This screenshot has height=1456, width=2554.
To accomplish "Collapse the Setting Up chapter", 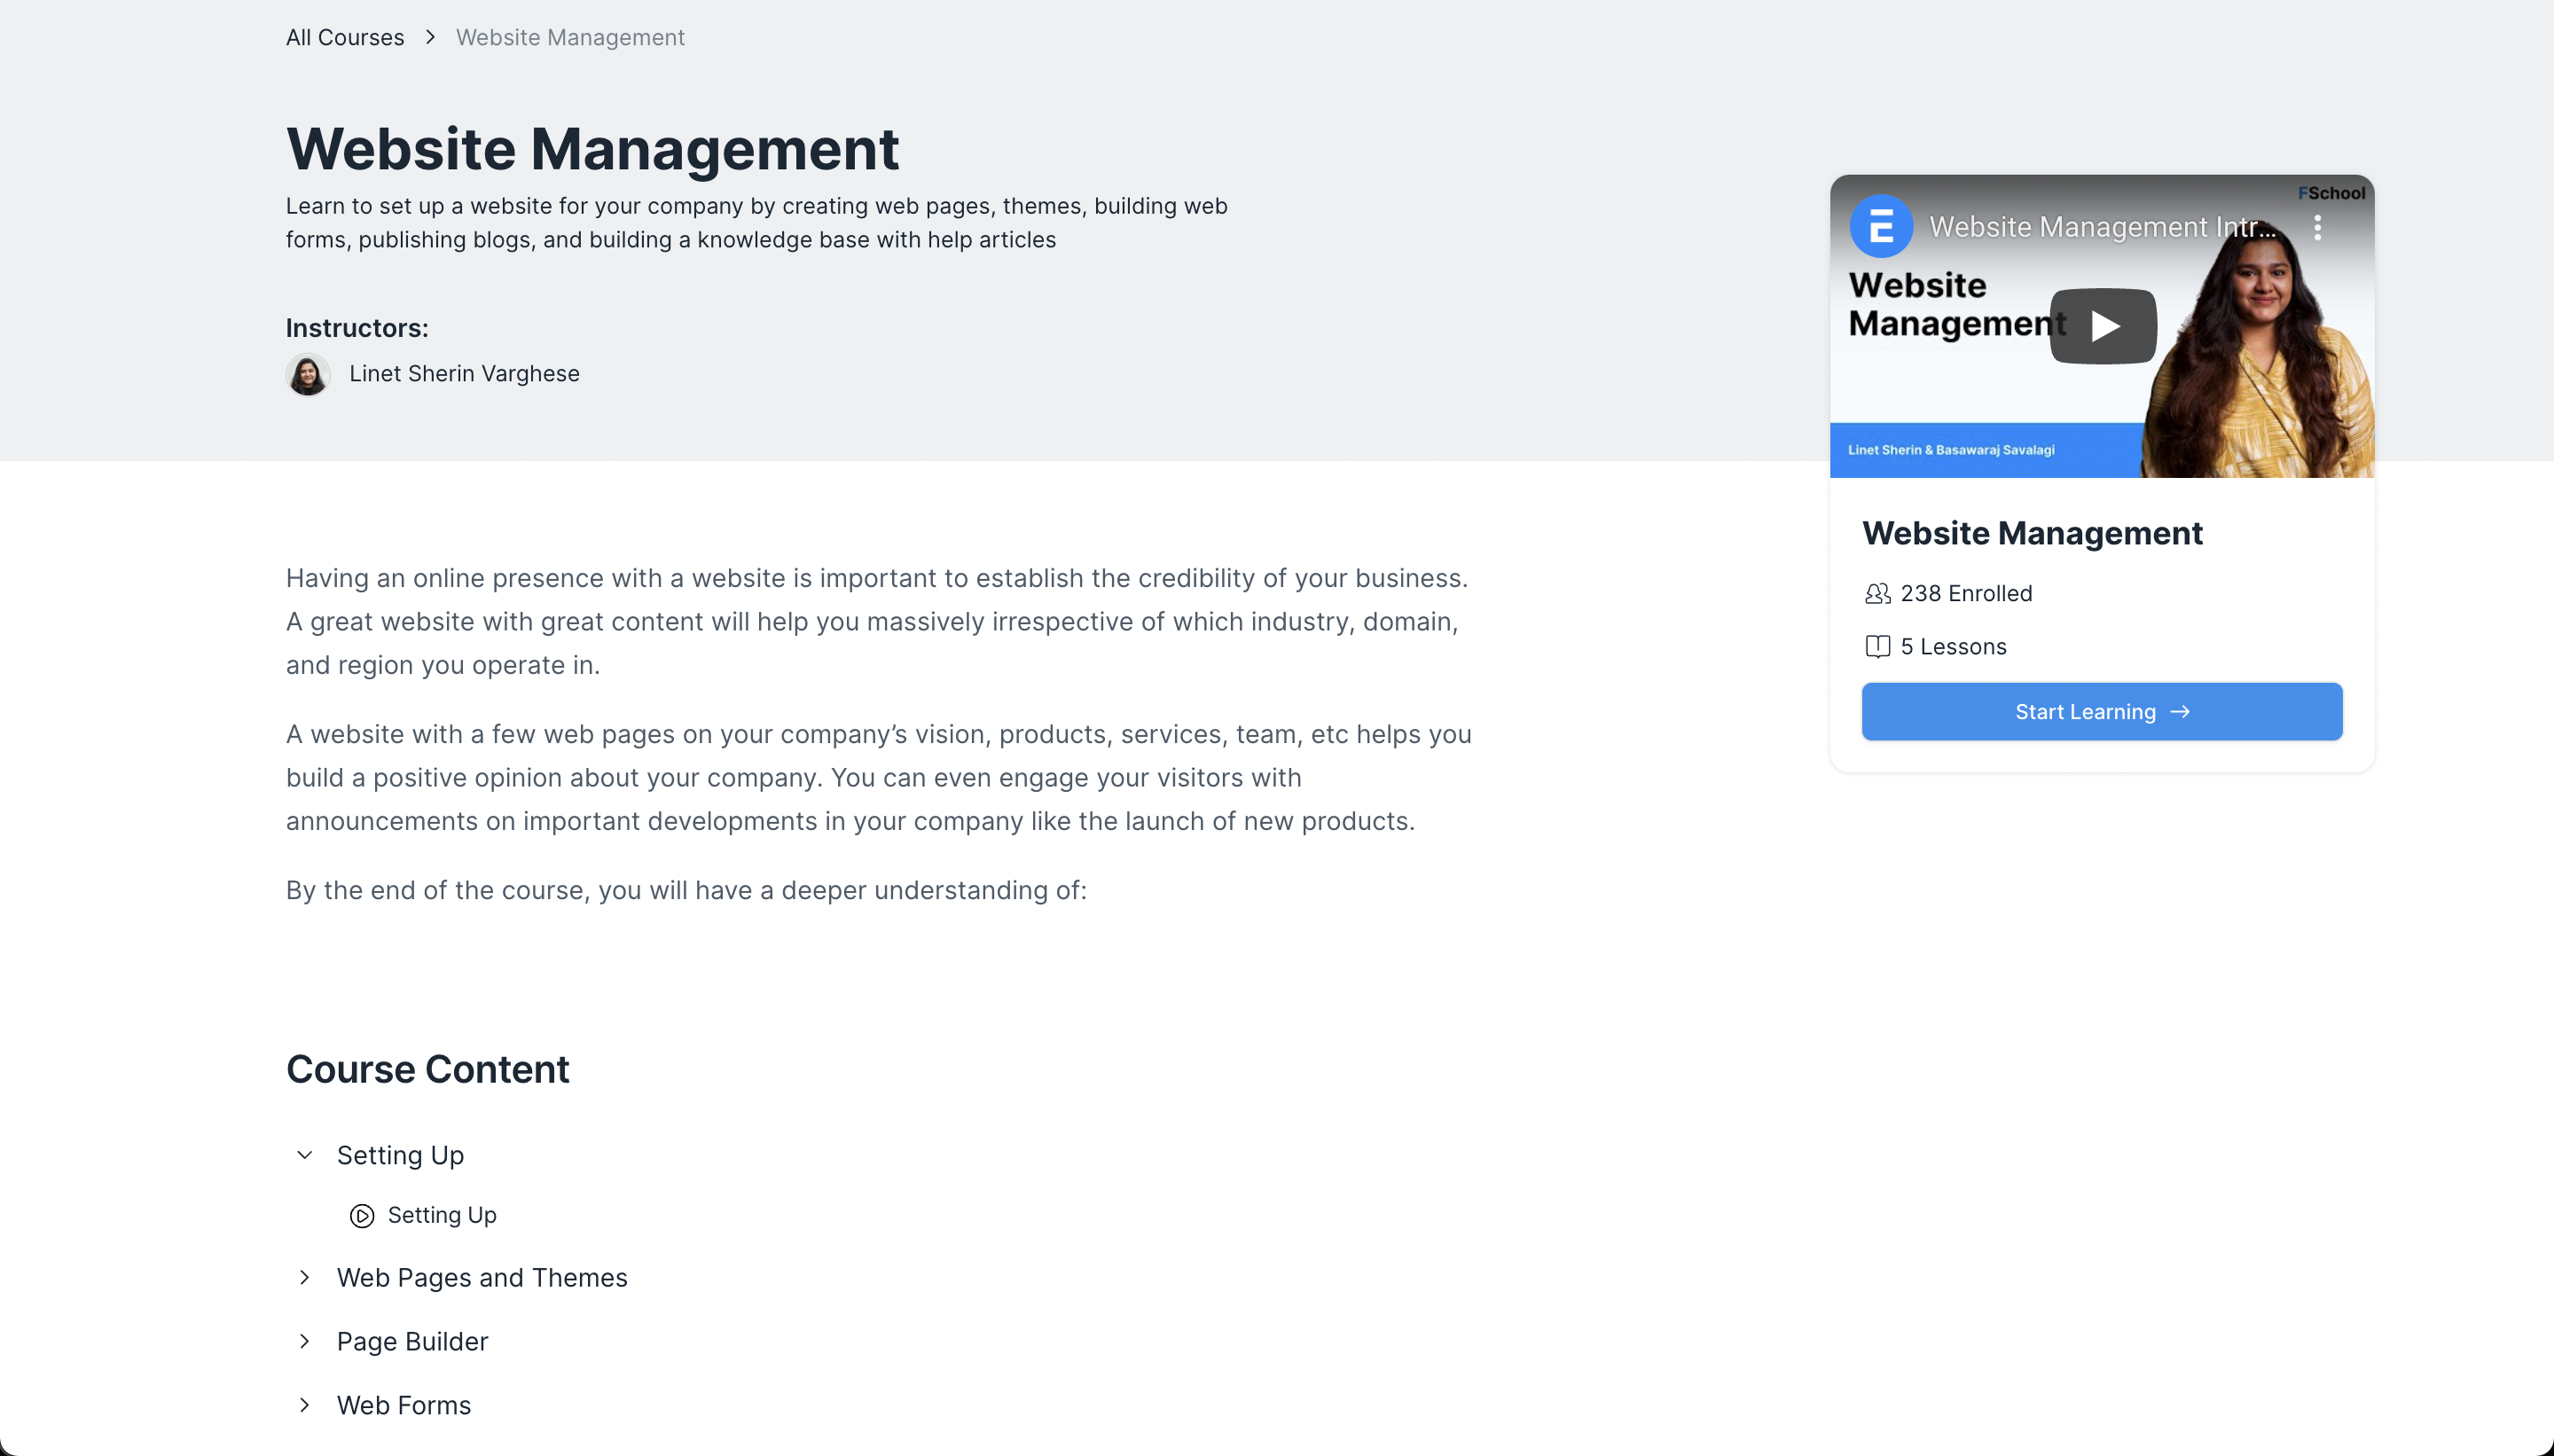I will (305, 1155).
